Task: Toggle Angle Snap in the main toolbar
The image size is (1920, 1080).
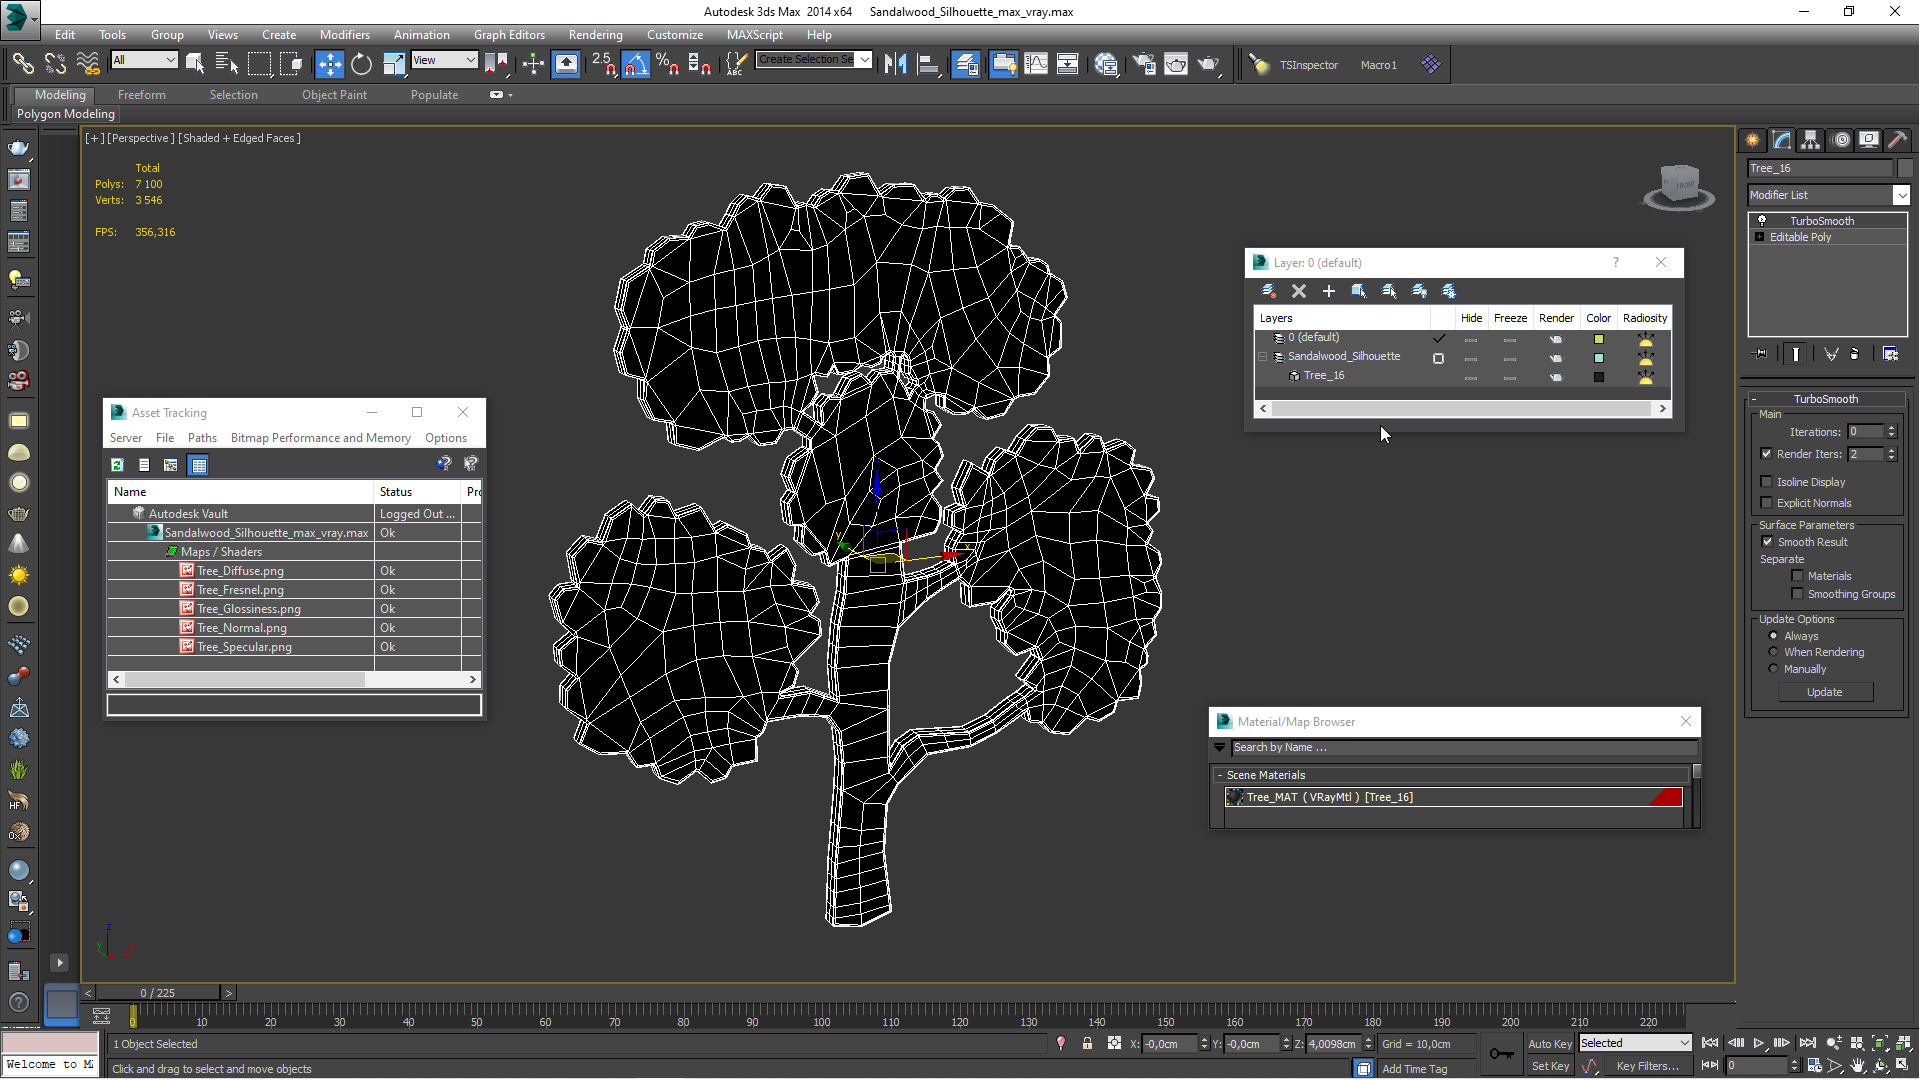Action: coord(636,65)
